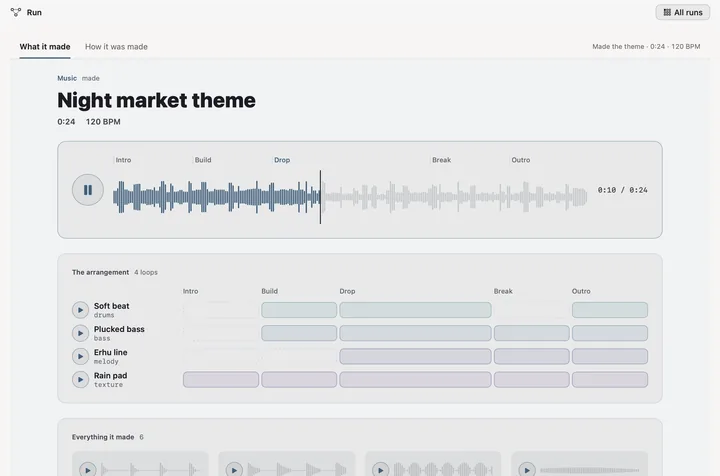Play the fourth clip under Everything it made
This screenshot has height=476, width=720.
(527, 470)
